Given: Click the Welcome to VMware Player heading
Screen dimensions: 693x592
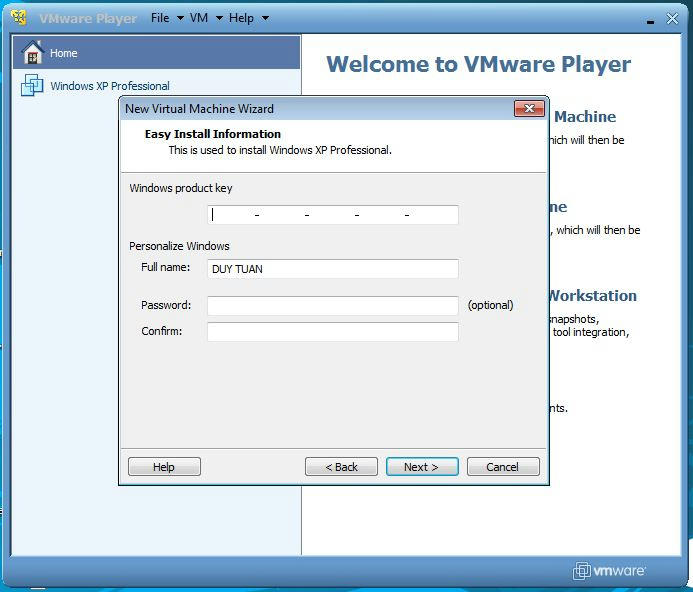Looking at the screenshot, I should 479,65.
